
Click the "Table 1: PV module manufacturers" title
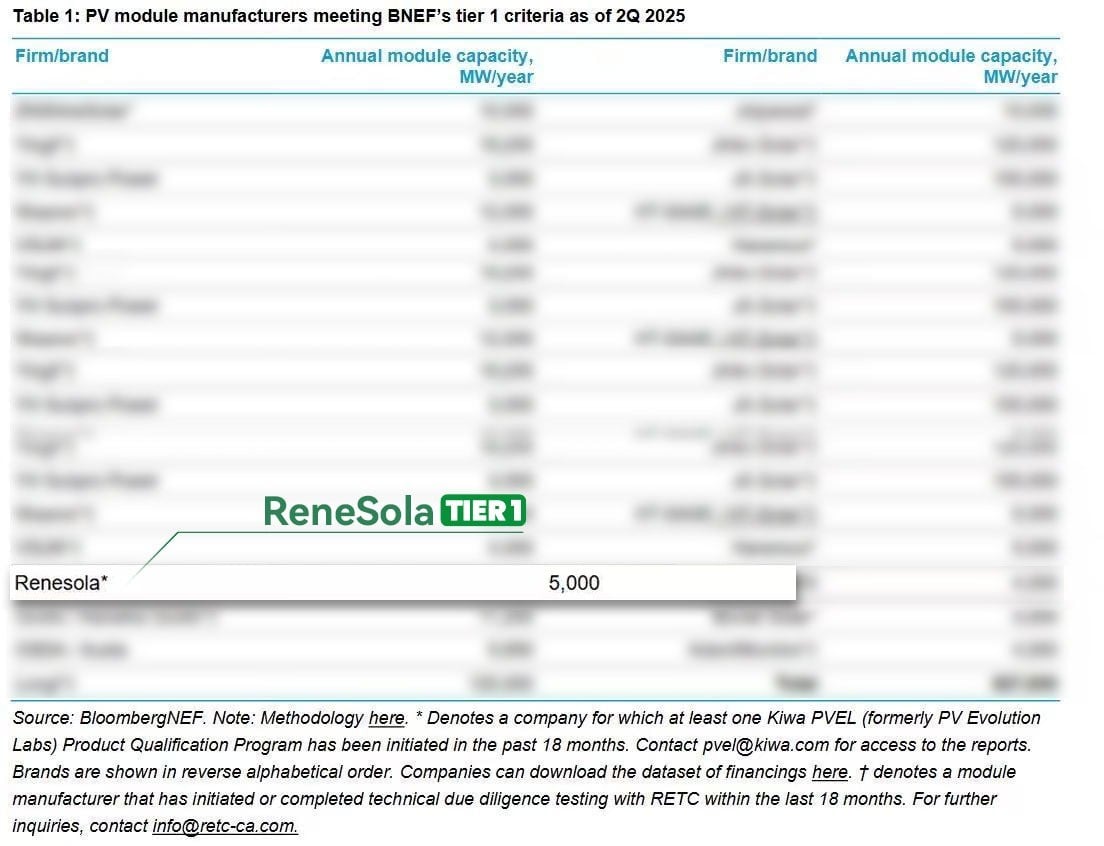click(349, 15)
